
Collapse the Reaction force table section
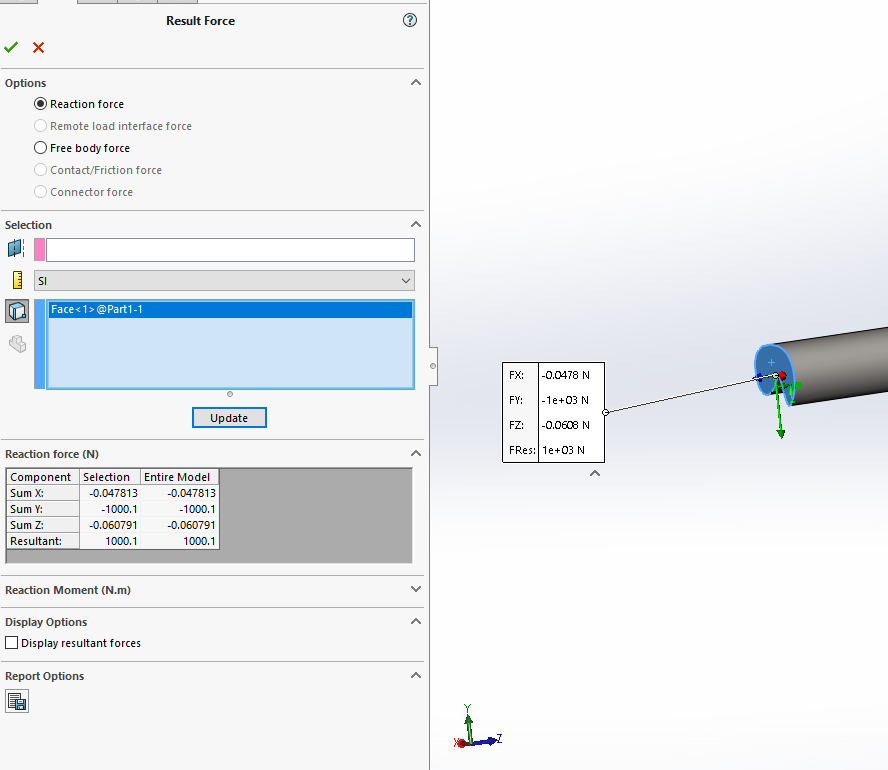click(416, 454)
